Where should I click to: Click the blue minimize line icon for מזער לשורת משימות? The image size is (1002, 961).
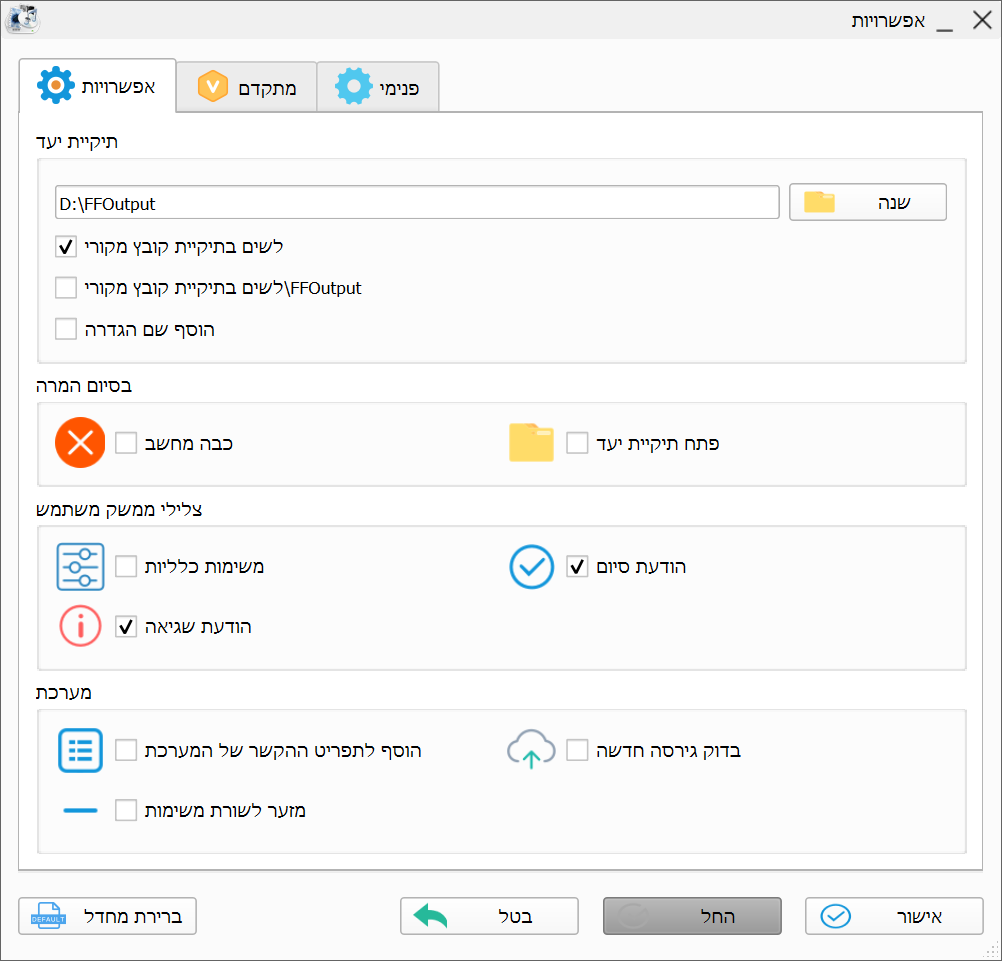point(80,810)
